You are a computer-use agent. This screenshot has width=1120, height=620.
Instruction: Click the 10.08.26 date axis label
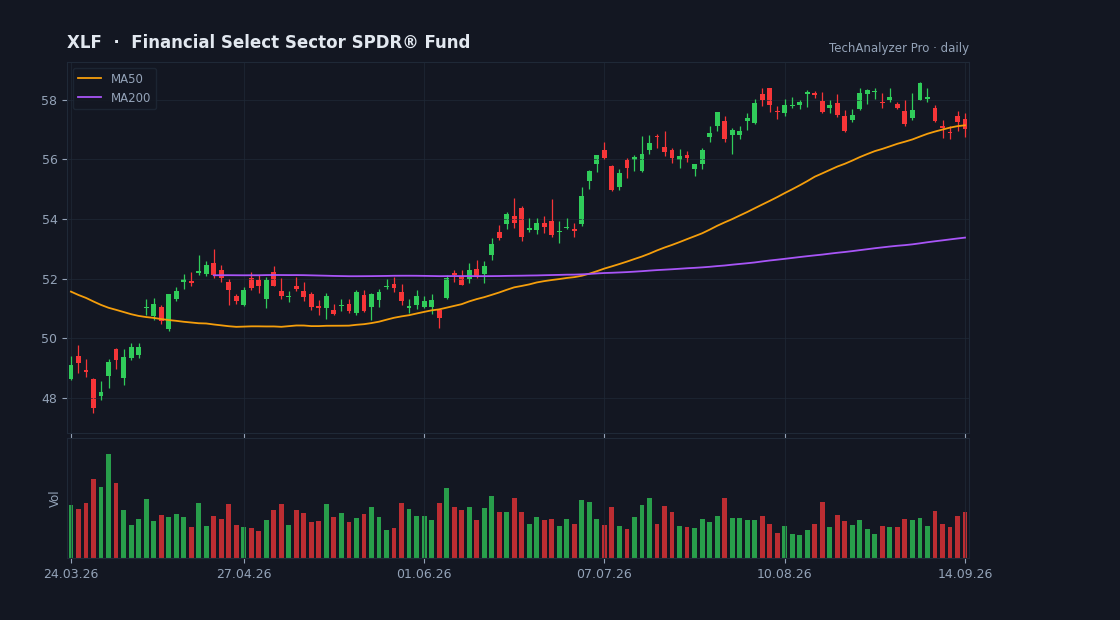point(784,574)
